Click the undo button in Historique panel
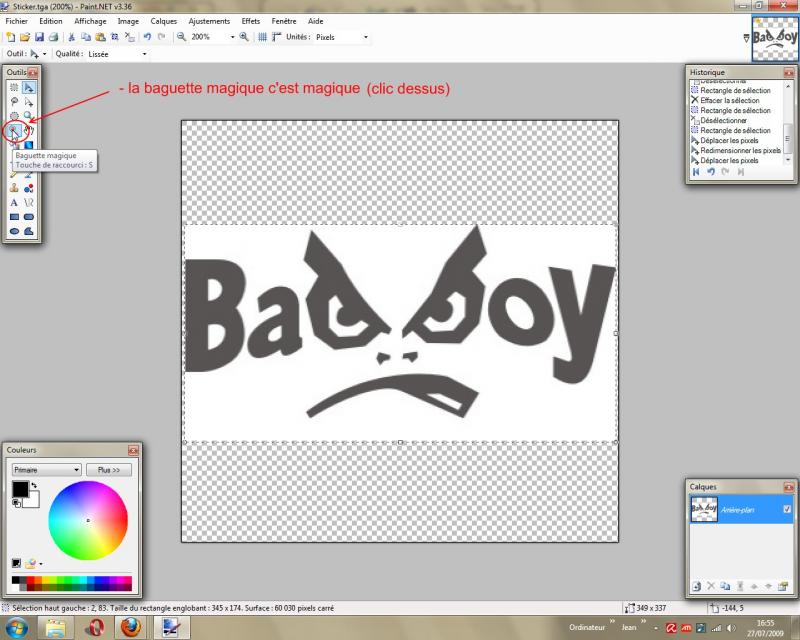Image resolution: width=800 pixels, height=640 pixels. (x=711, y=172)
